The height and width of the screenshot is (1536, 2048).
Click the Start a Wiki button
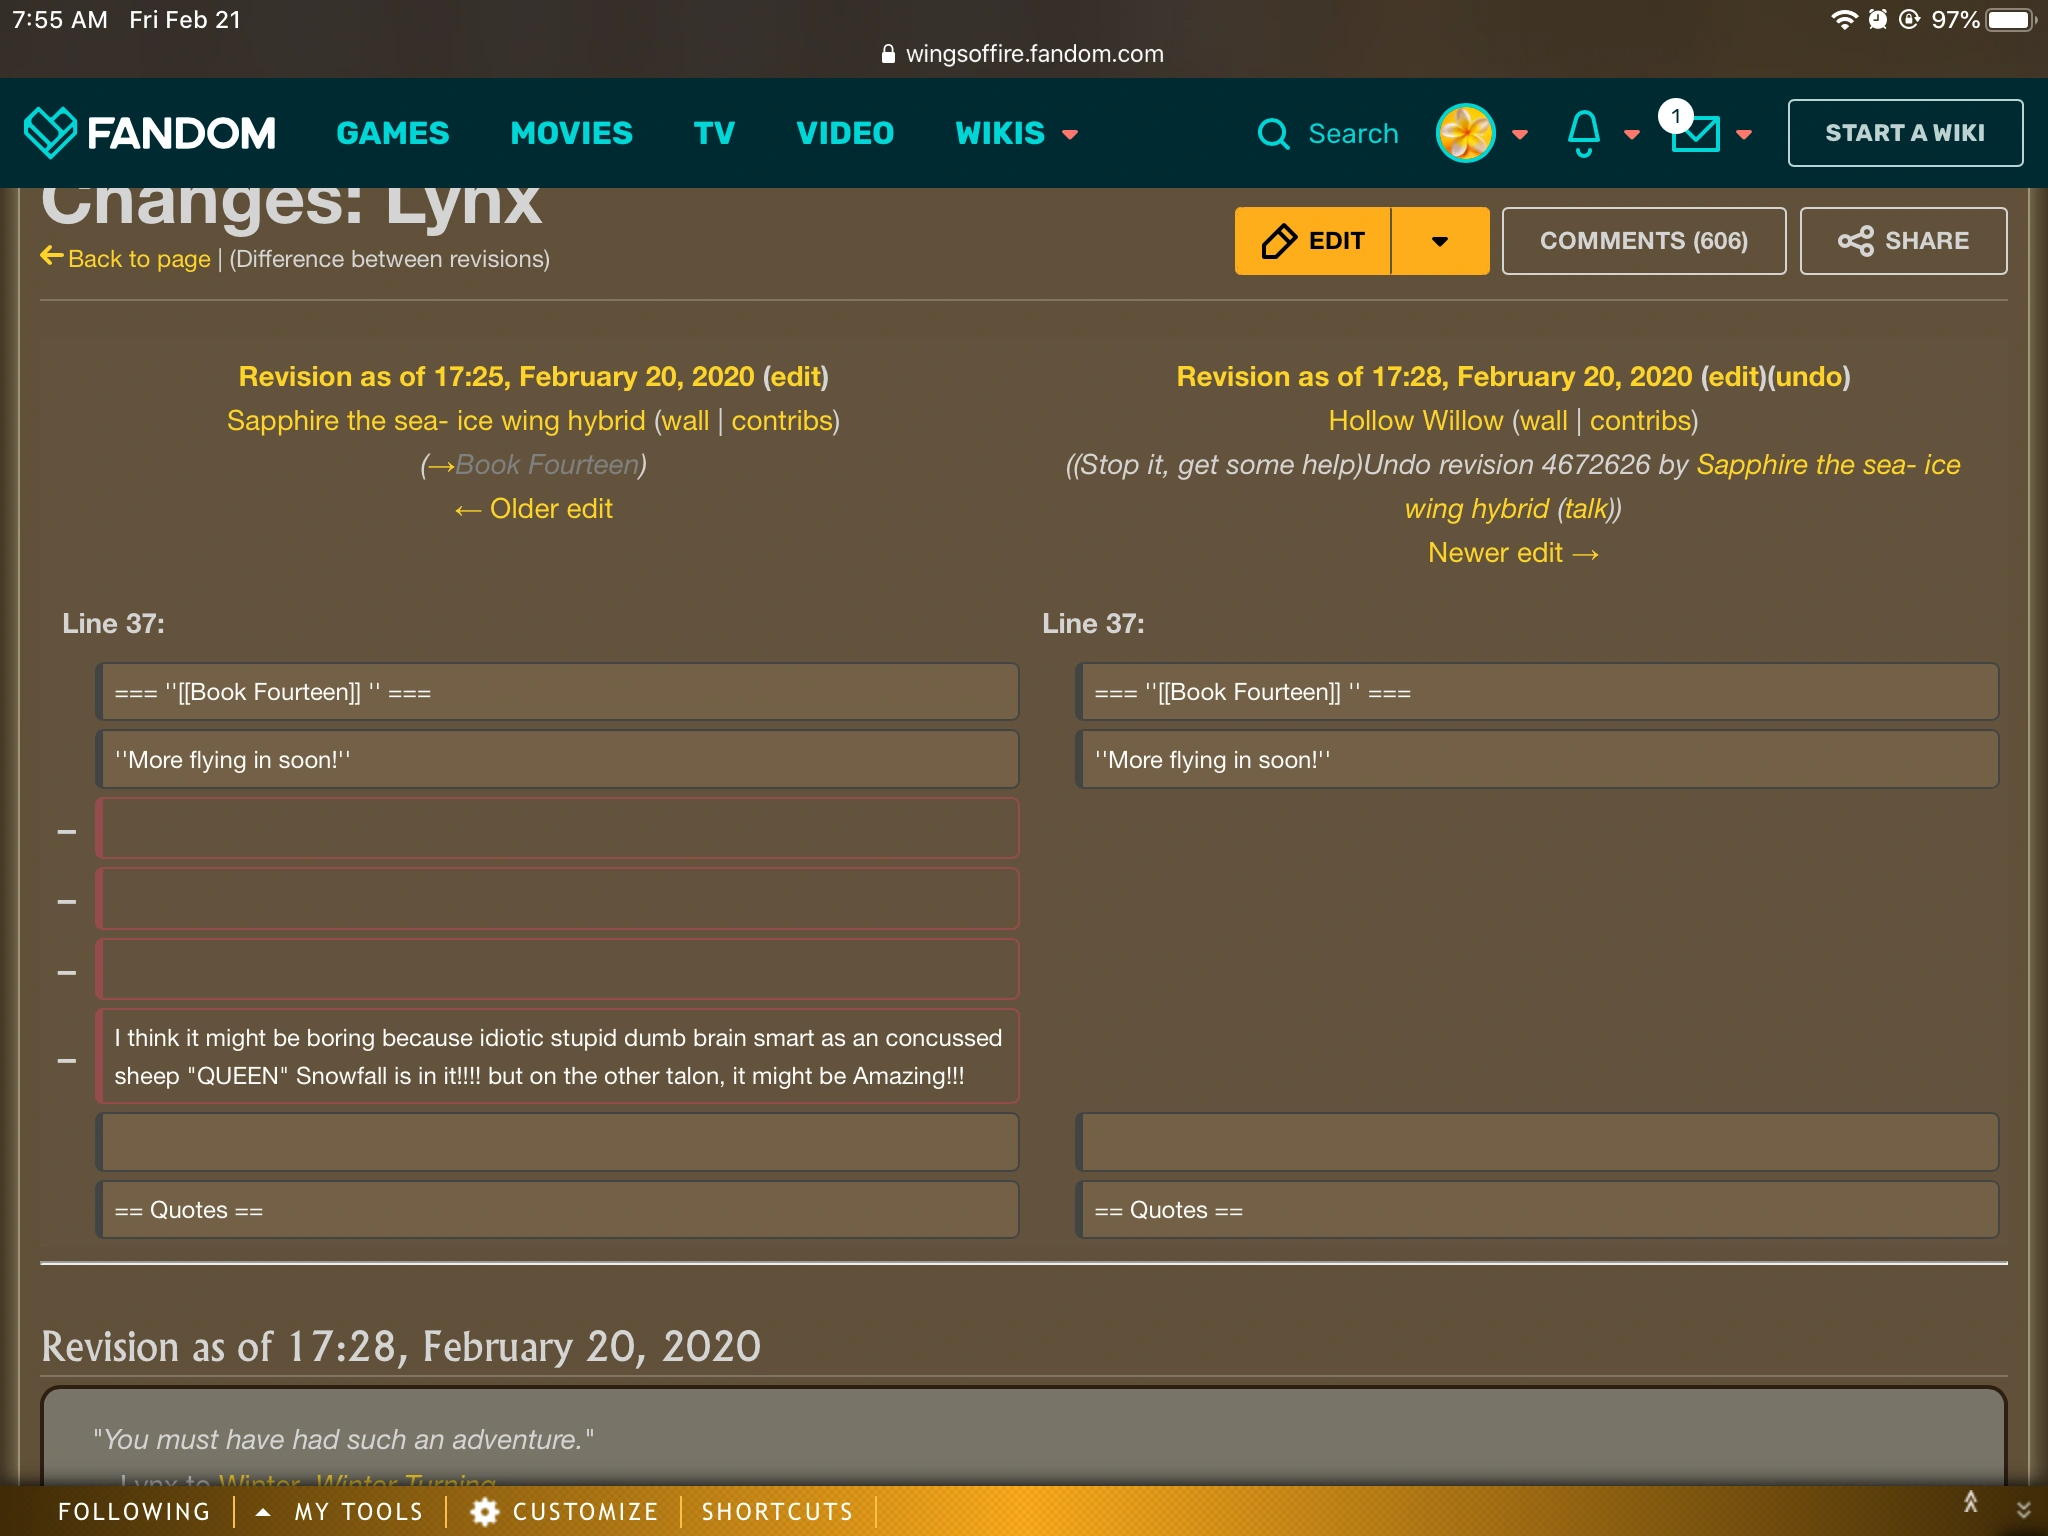1904,133
